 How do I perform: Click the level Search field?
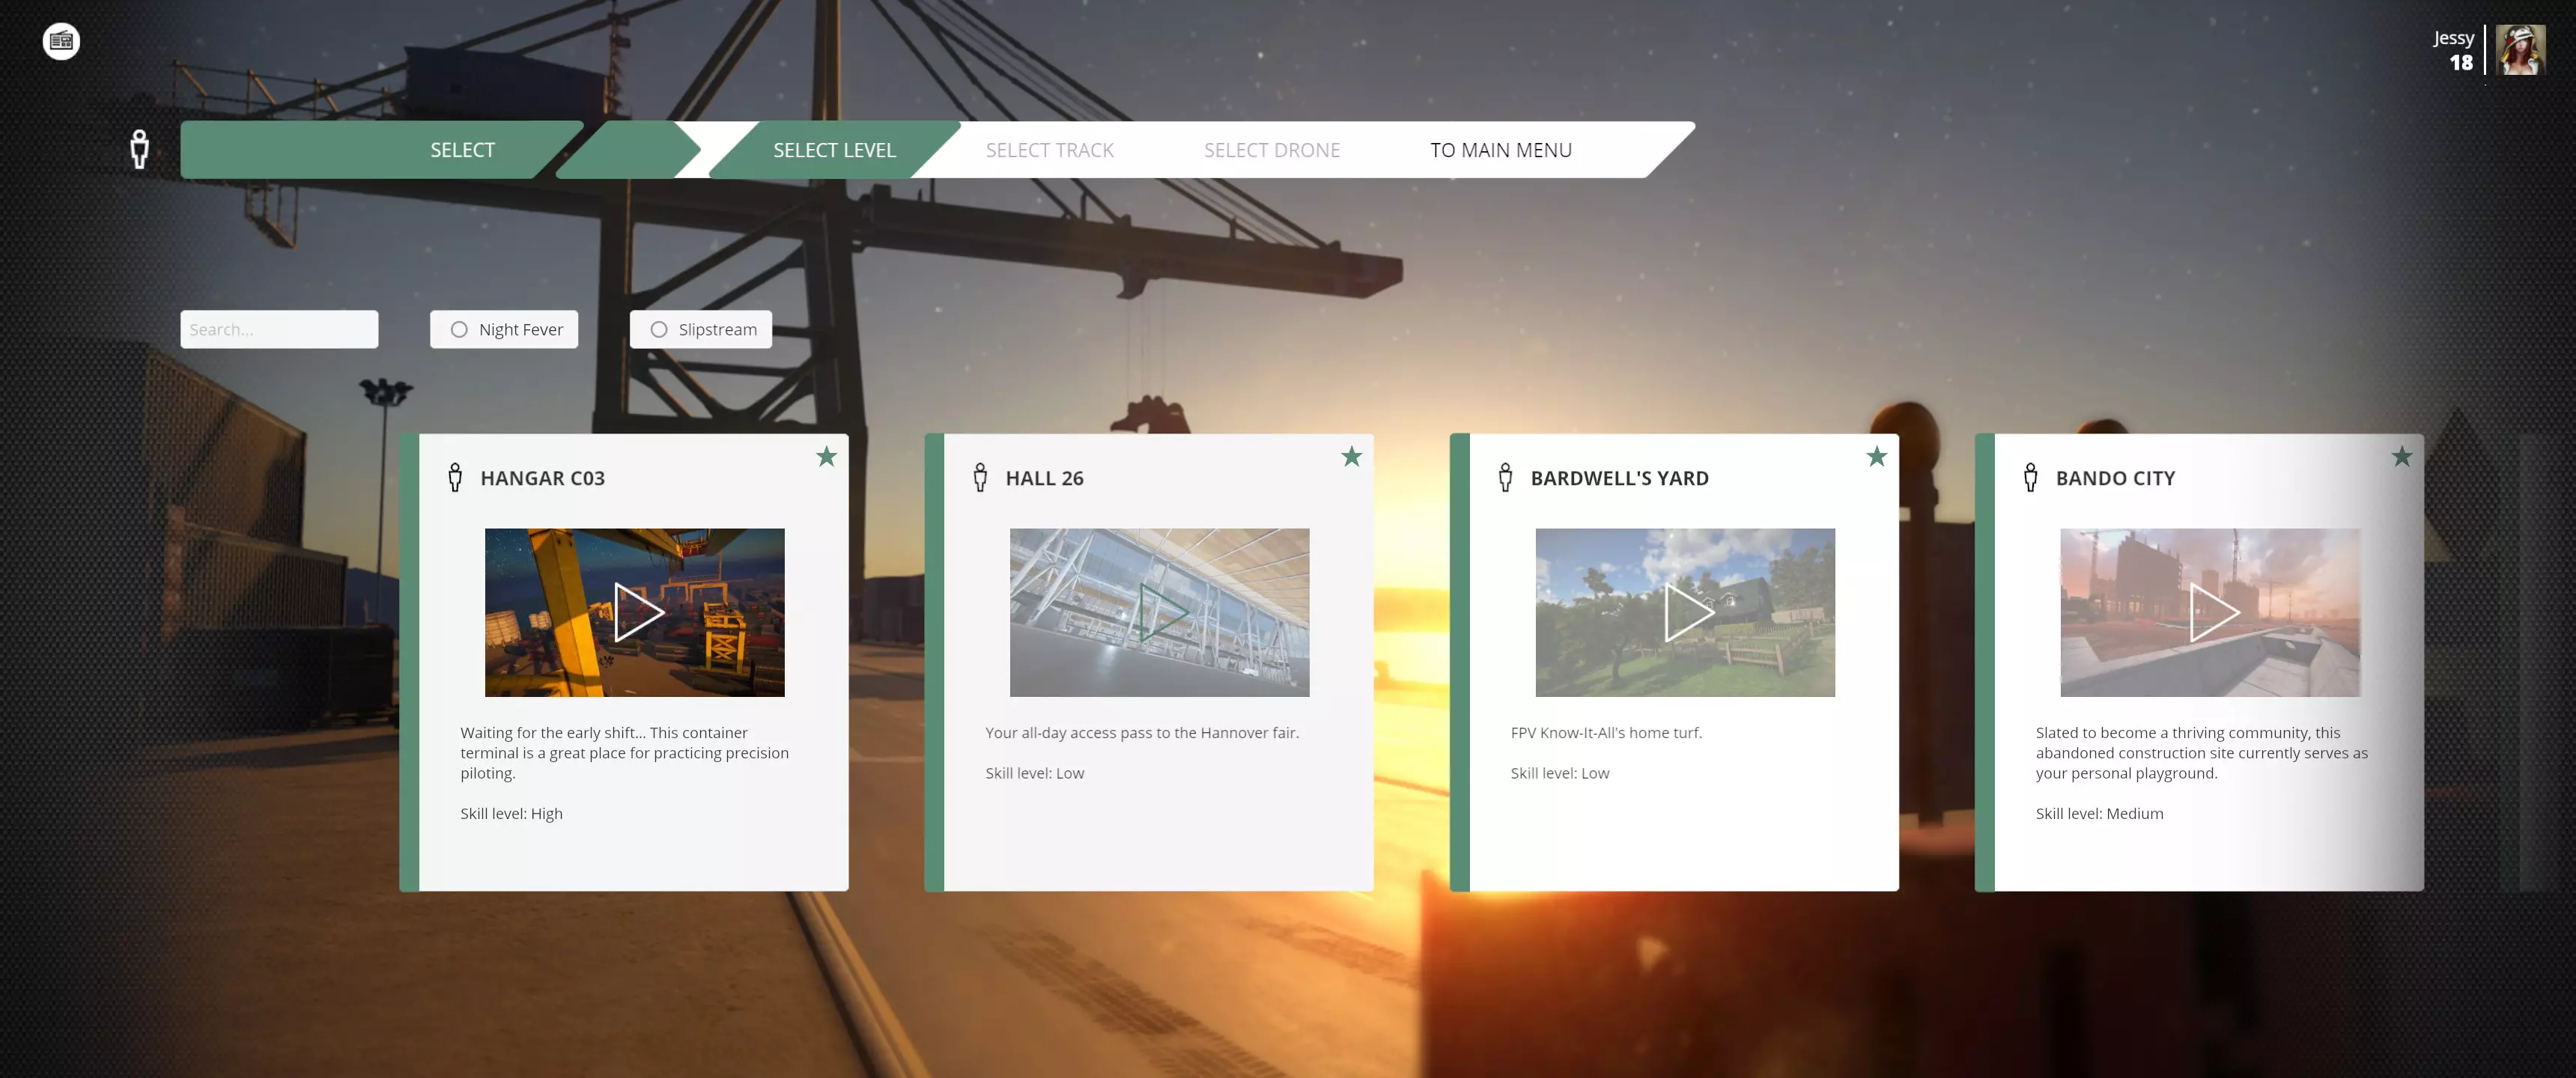click(279, 329)
